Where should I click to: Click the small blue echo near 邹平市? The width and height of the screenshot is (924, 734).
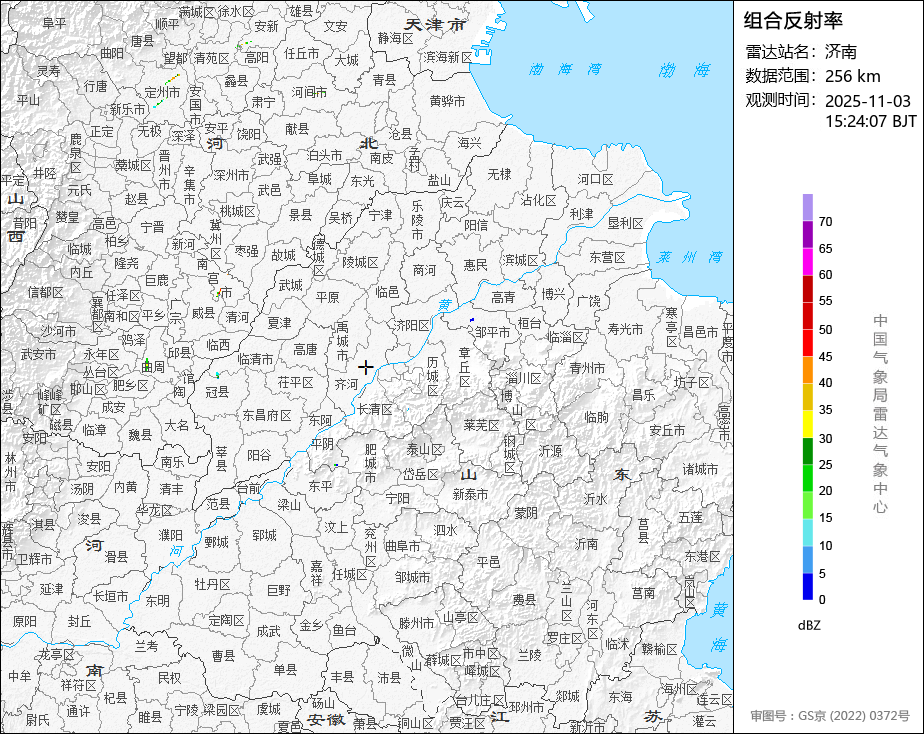471,319
